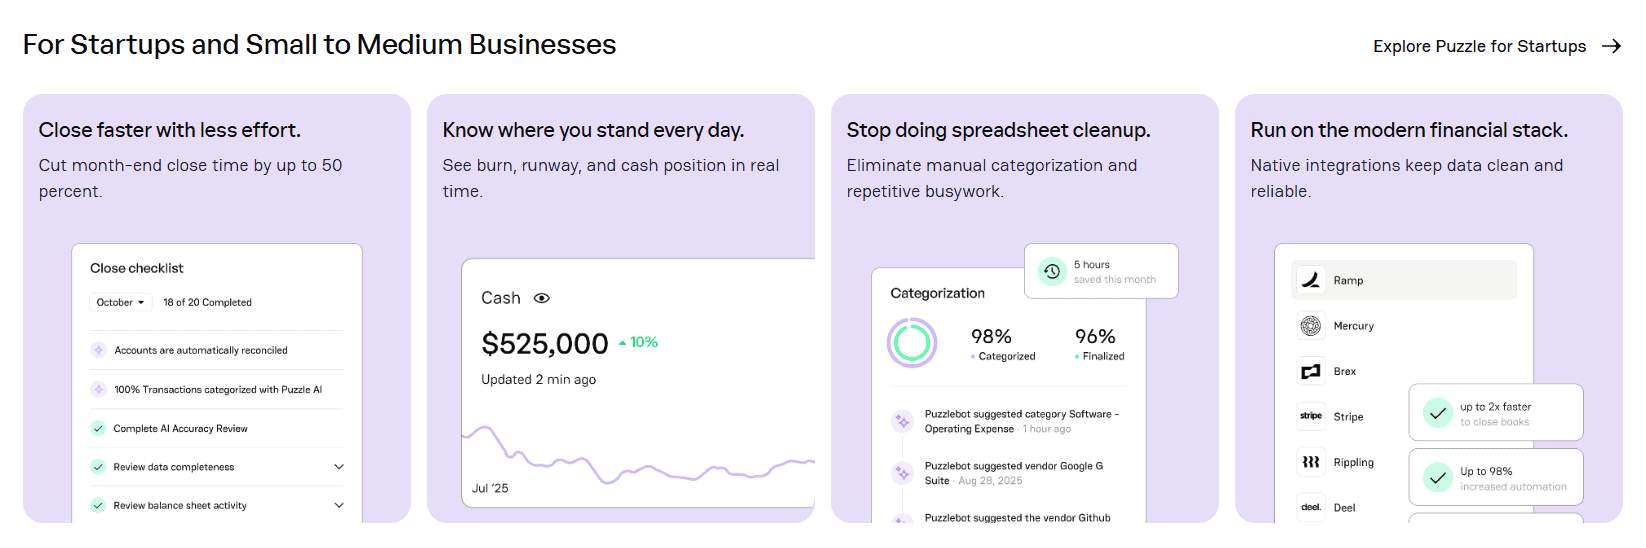Click the Stripe logo icon
The width and height of the screenshot is (1646, 548).
point(1310,416)
